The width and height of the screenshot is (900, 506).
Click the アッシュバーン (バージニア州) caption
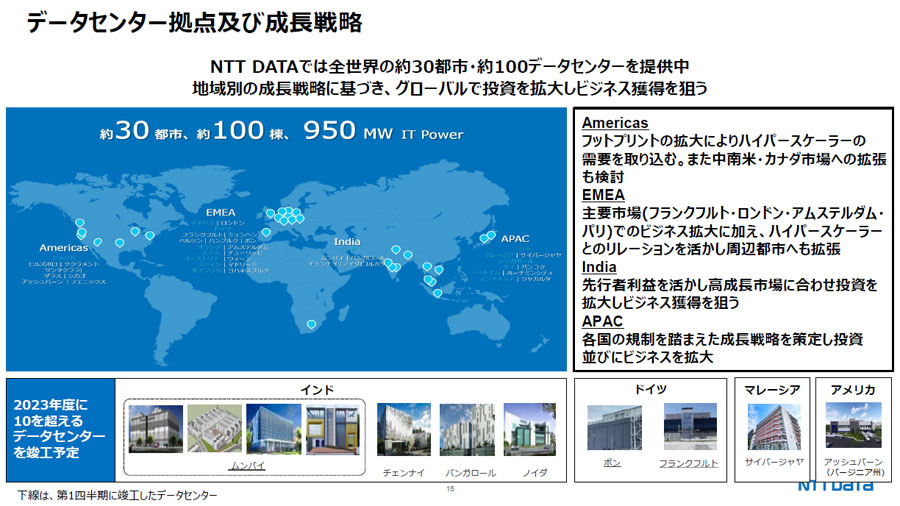pos(853,467)
